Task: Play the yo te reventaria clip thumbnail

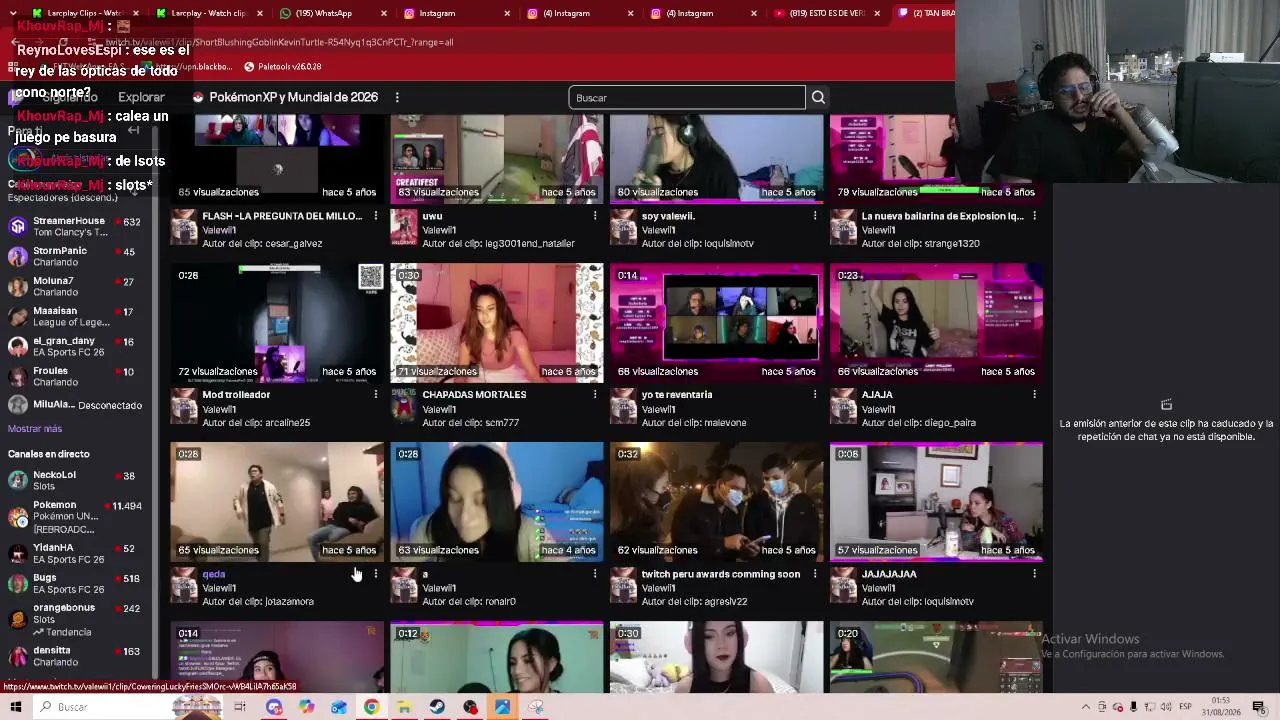Action: pyautogui.click(x=717, y=323)
